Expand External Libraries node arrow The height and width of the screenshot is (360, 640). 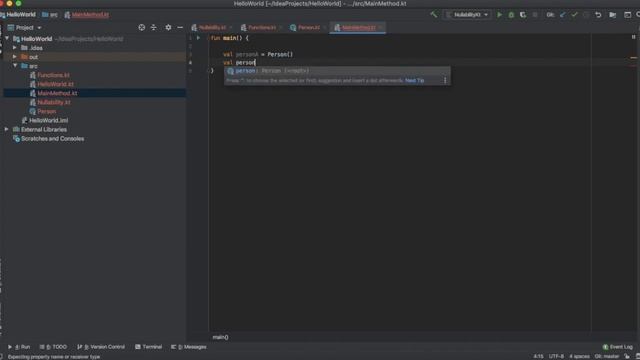coord(7,129)
